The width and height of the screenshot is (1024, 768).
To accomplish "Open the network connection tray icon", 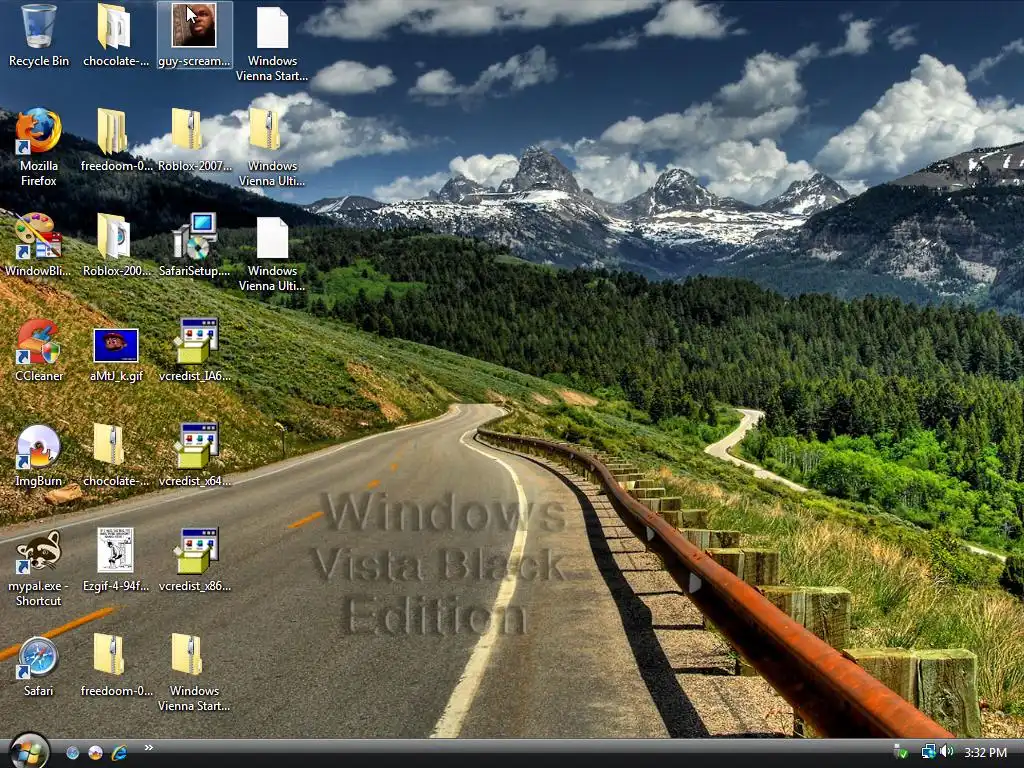I will [928, 752].
